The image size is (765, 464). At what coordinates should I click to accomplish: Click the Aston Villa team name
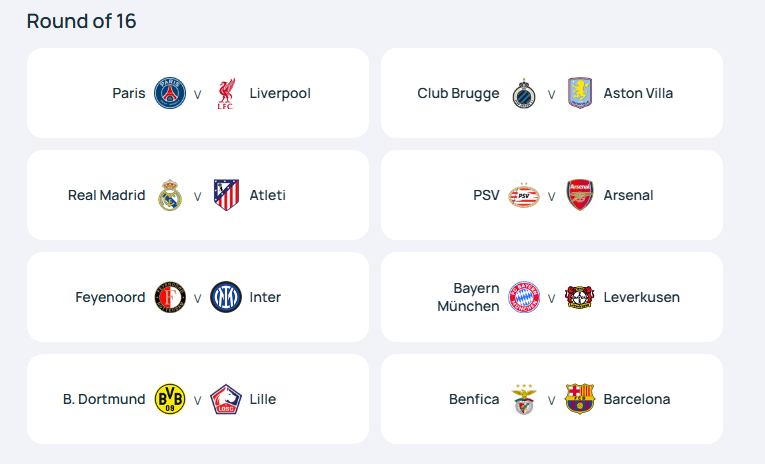tap(638, 93)
